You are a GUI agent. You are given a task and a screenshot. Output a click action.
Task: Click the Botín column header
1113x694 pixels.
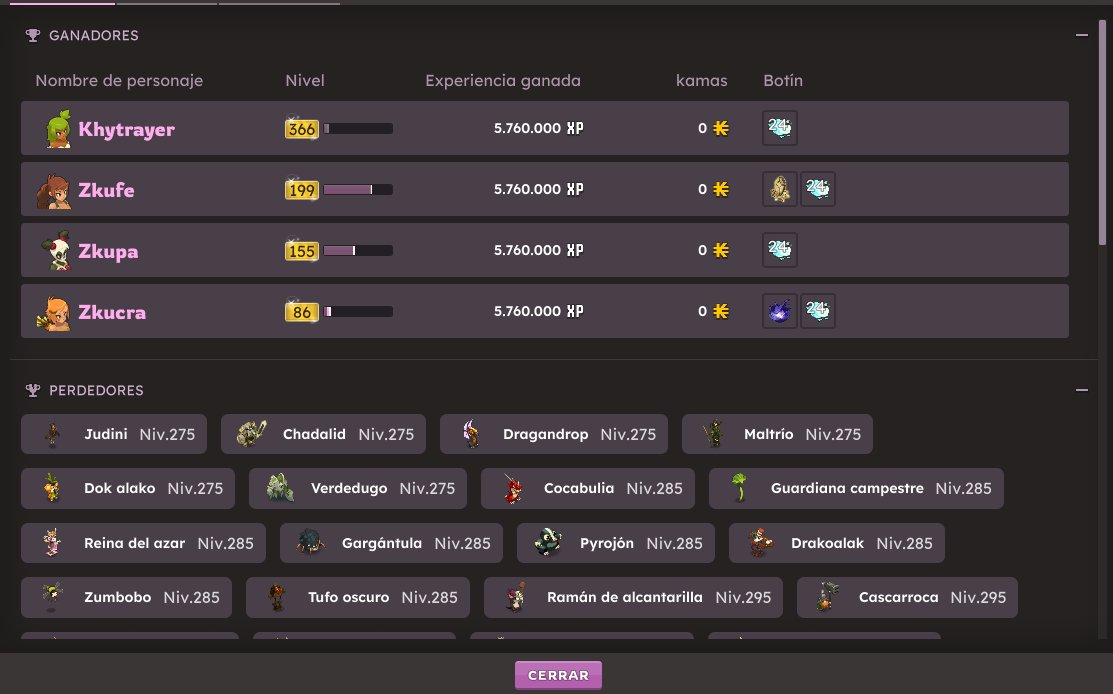783,80
